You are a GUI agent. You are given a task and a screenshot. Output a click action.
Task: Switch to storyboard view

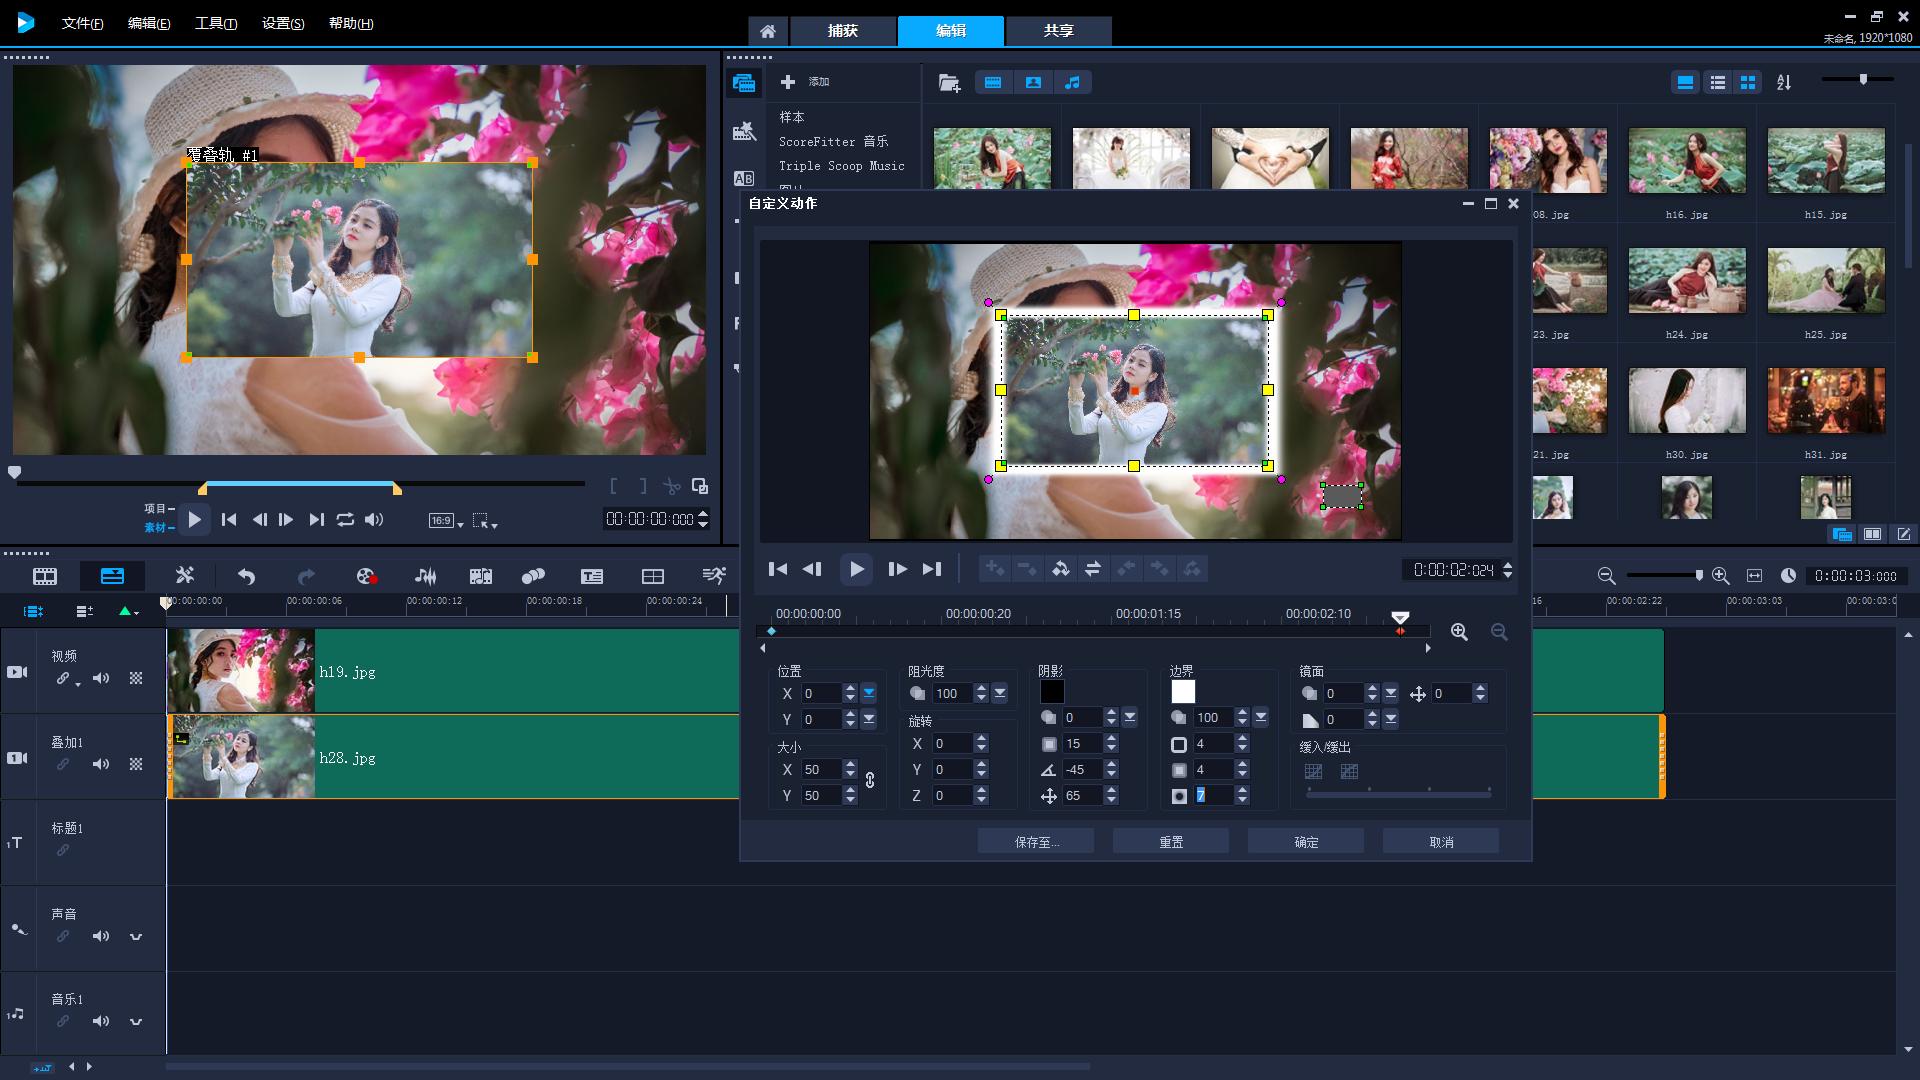pos(45,576)
